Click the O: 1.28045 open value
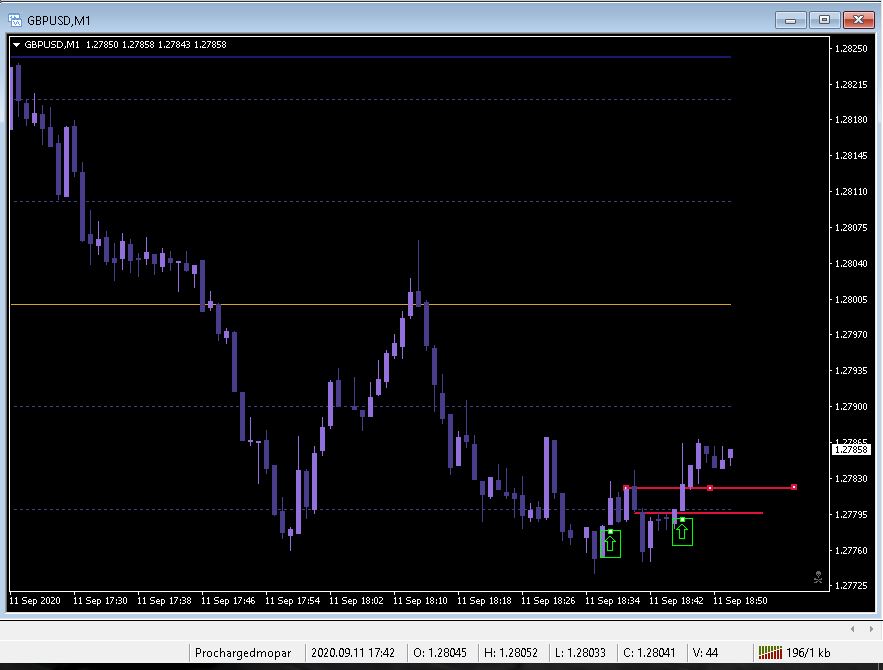 click(x=440, y=653)
